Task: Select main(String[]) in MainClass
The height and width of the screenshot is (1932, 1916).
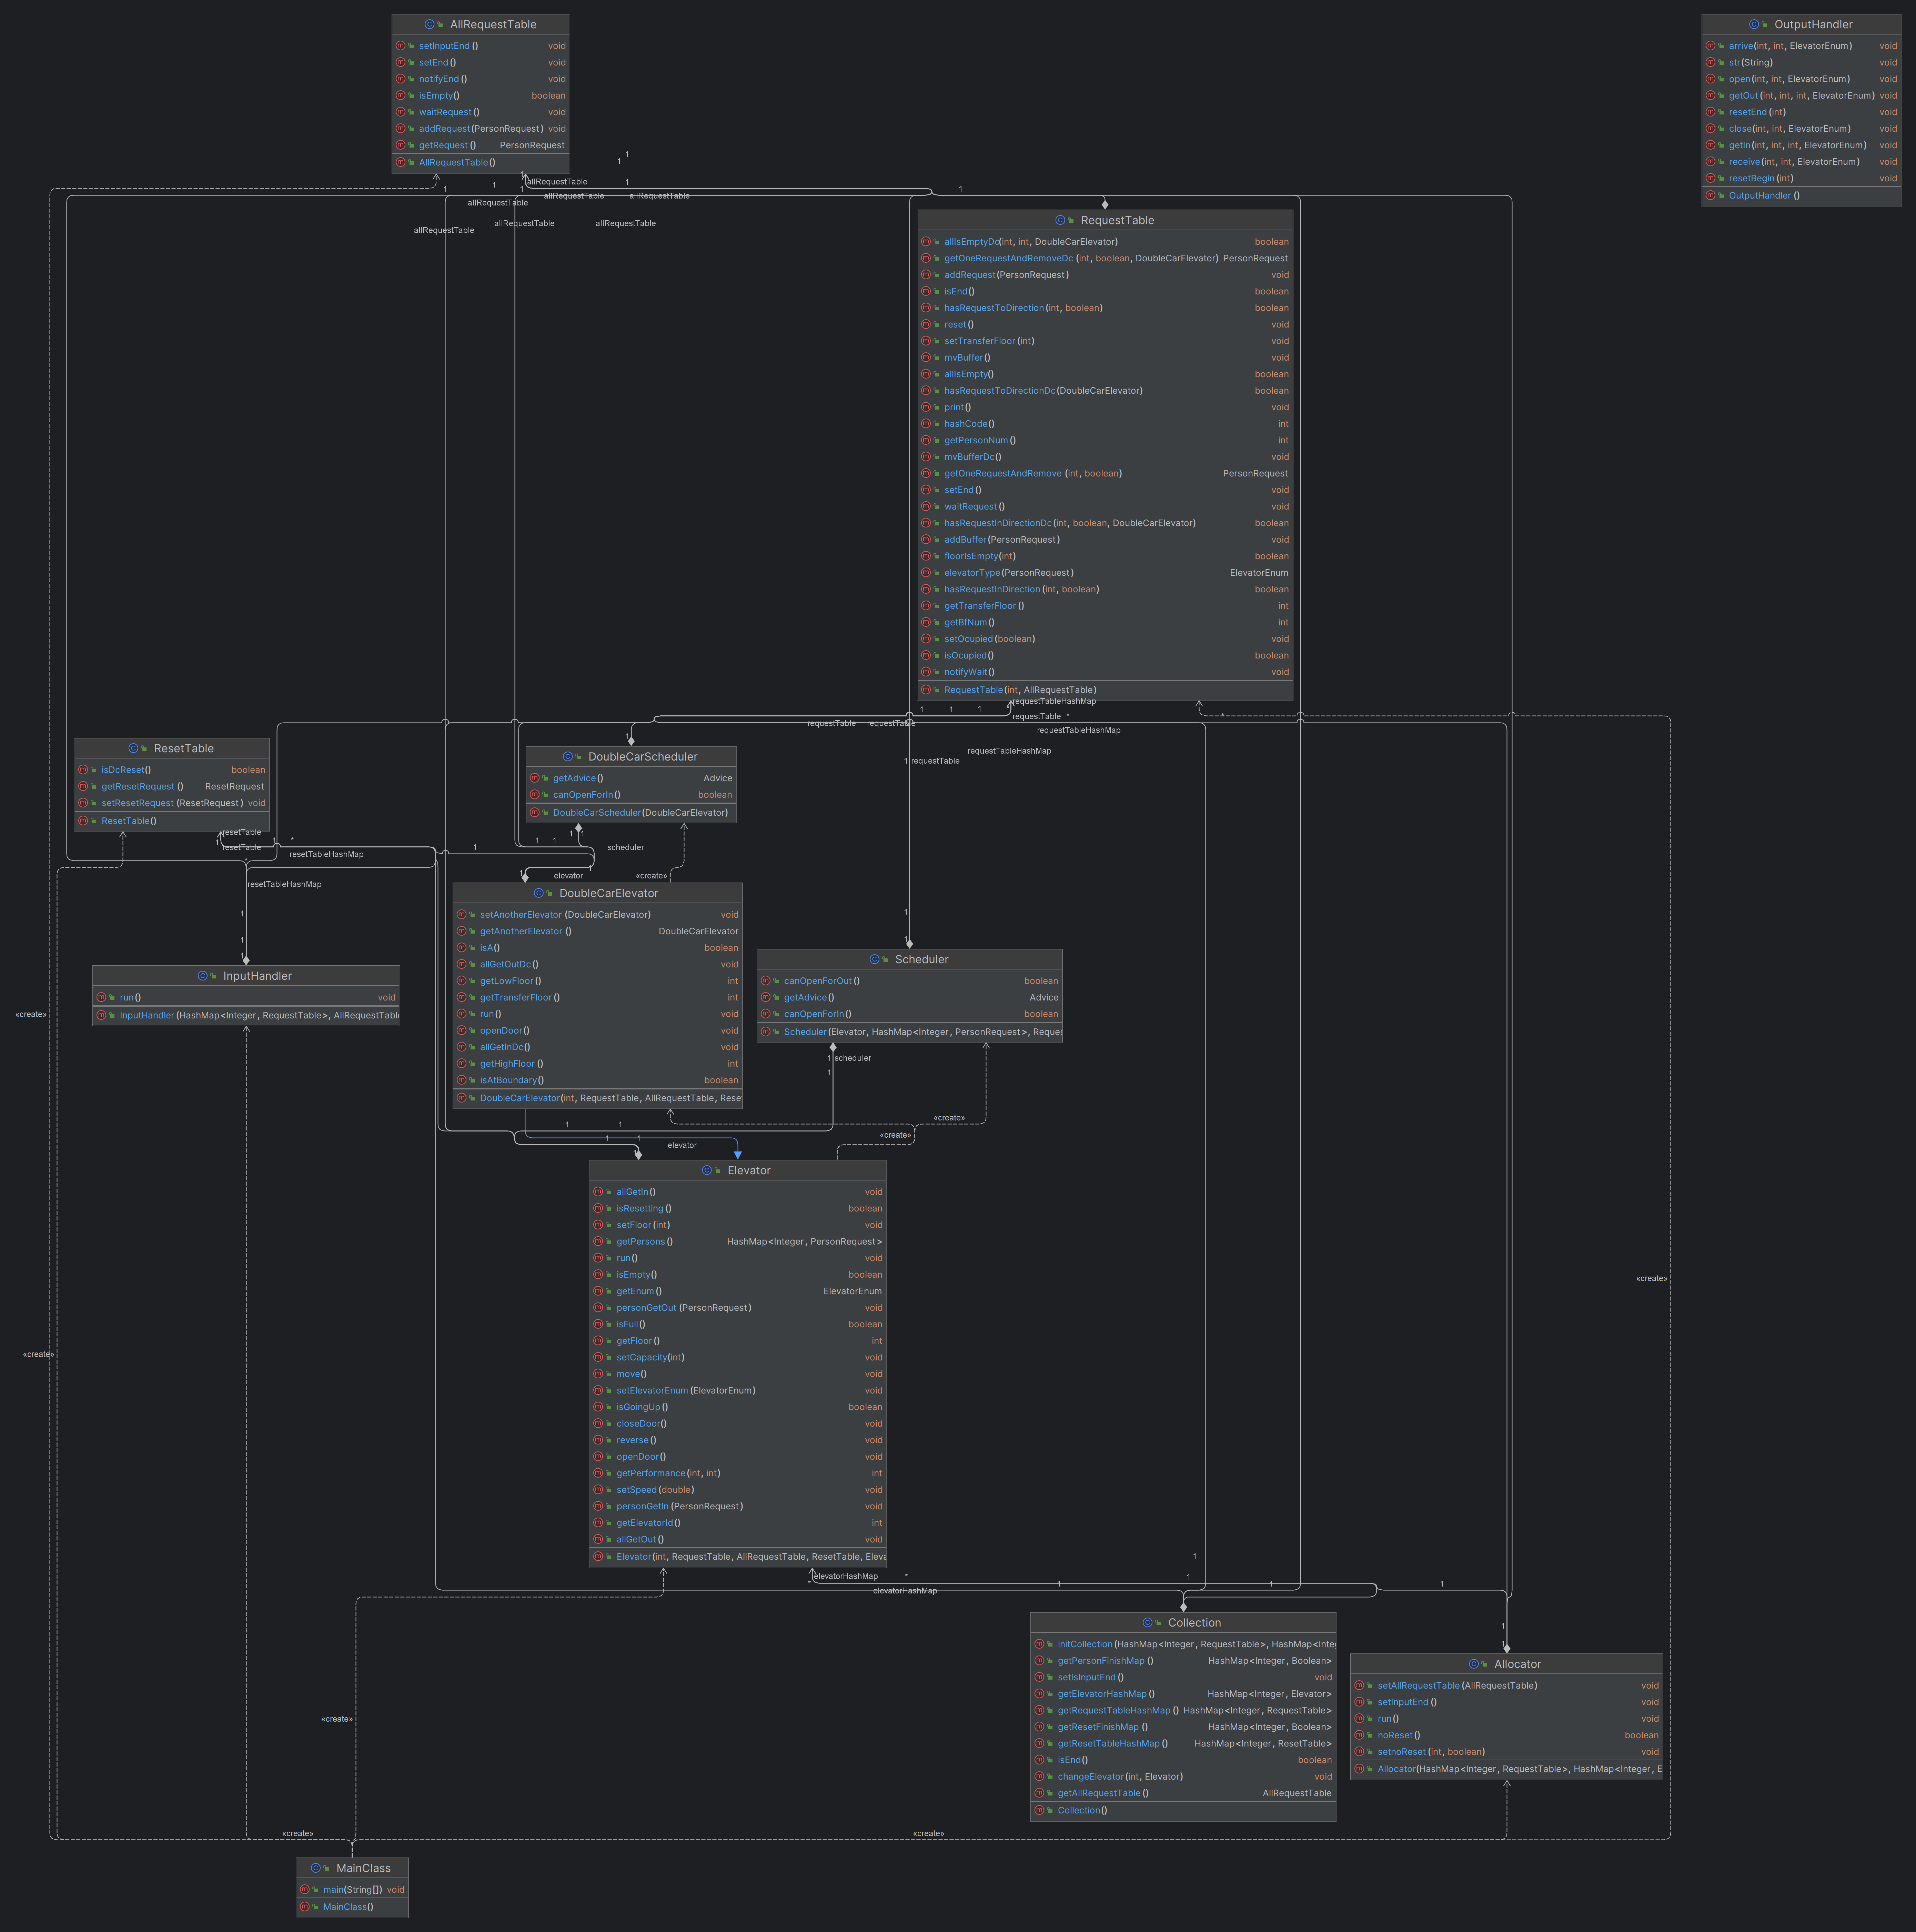Action: click(x=352, y=1890)
